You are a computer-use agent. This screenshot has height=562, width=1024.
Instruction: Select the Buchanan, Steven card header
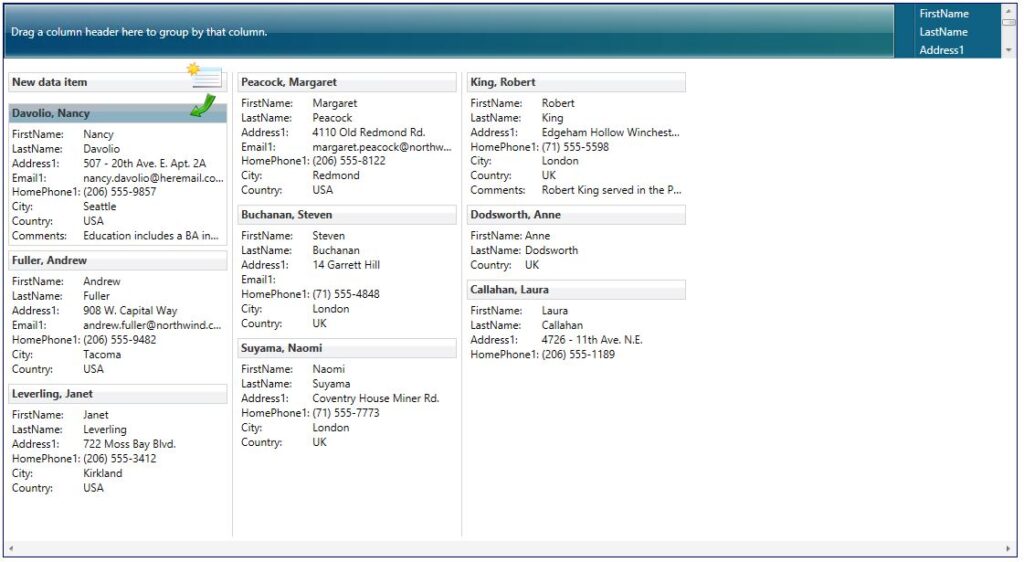[x=347, y=215]
